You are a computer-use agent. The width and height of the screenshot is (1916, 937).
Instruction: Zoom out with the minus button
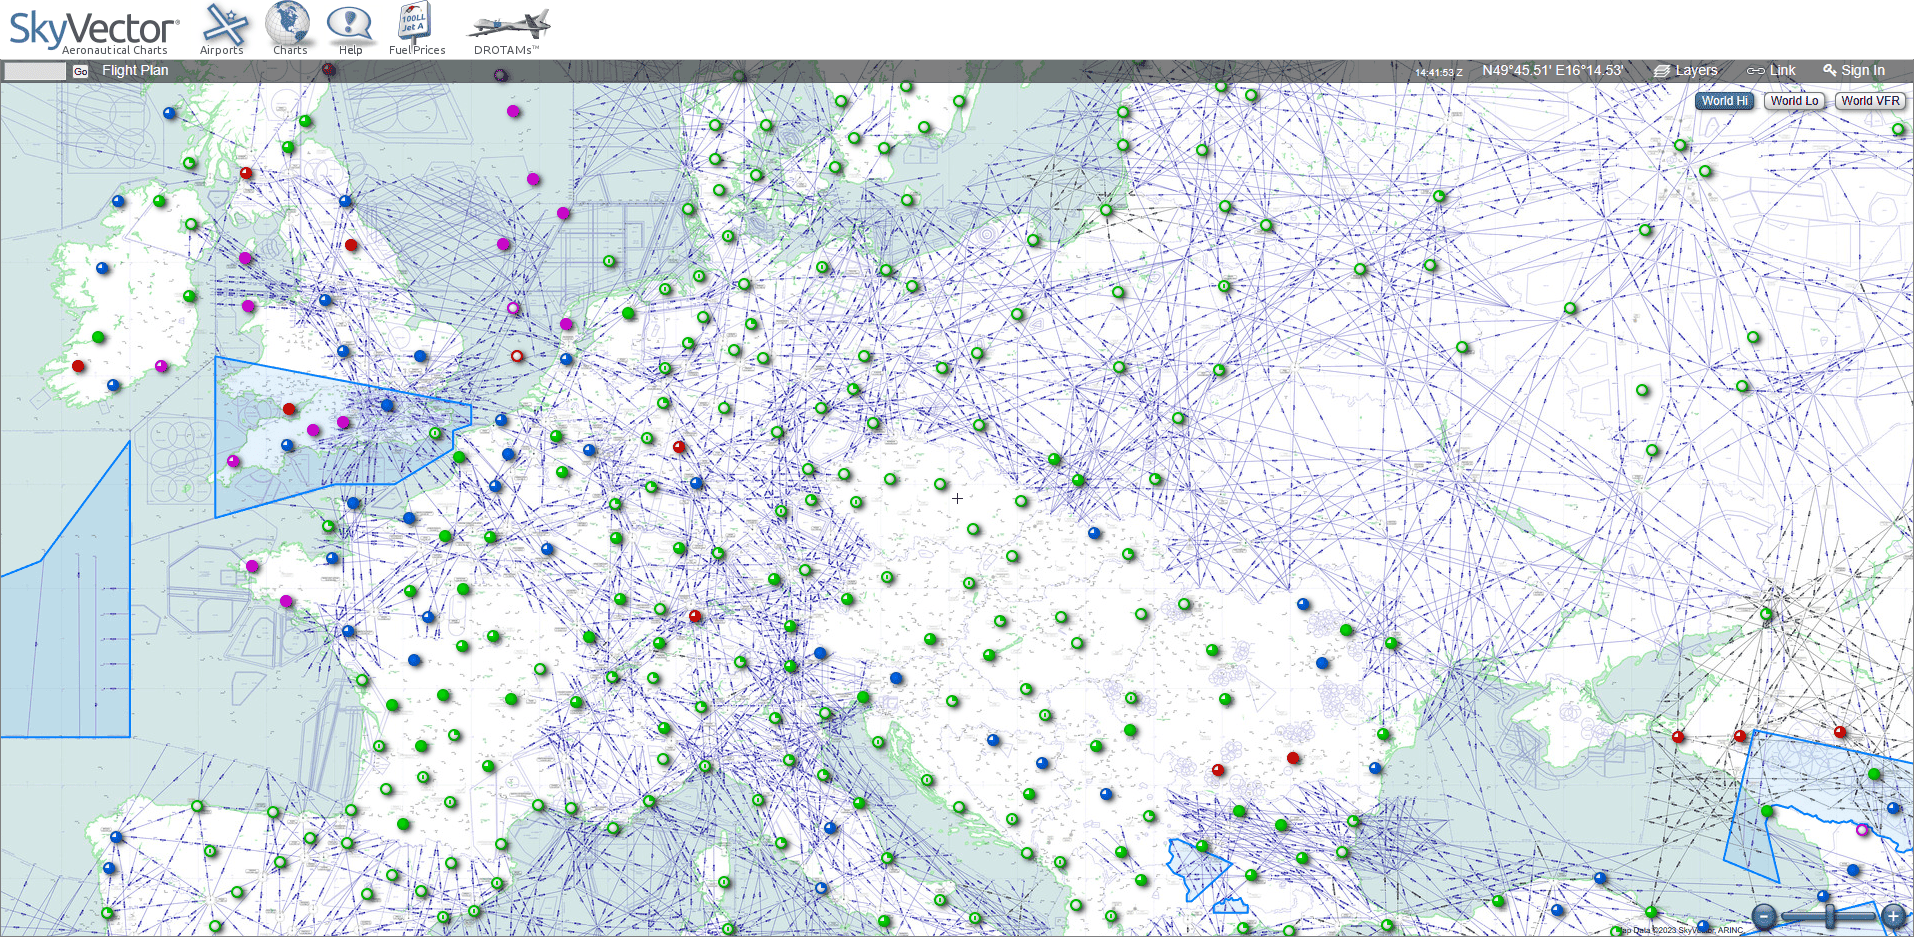click(x=1765, y=916)
